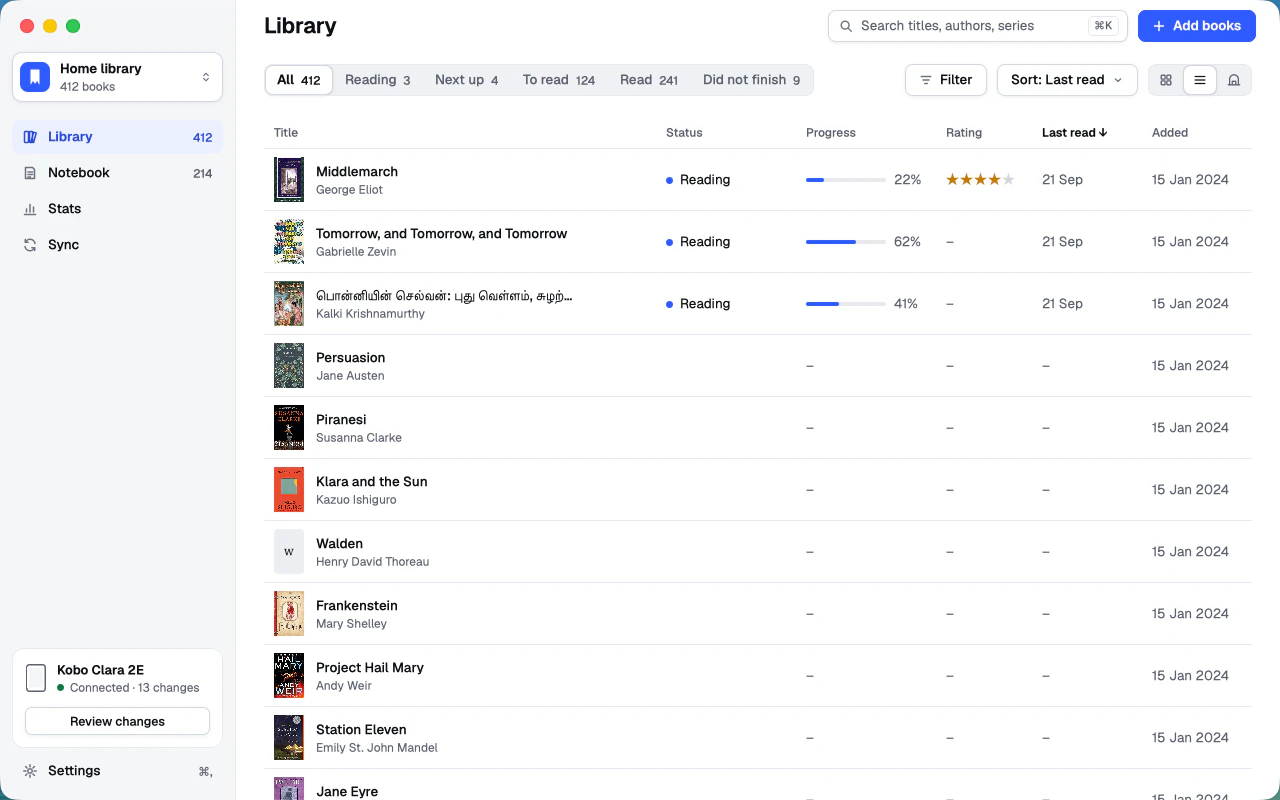
Task: Select the All 412 tab
Action: point(299,80)
